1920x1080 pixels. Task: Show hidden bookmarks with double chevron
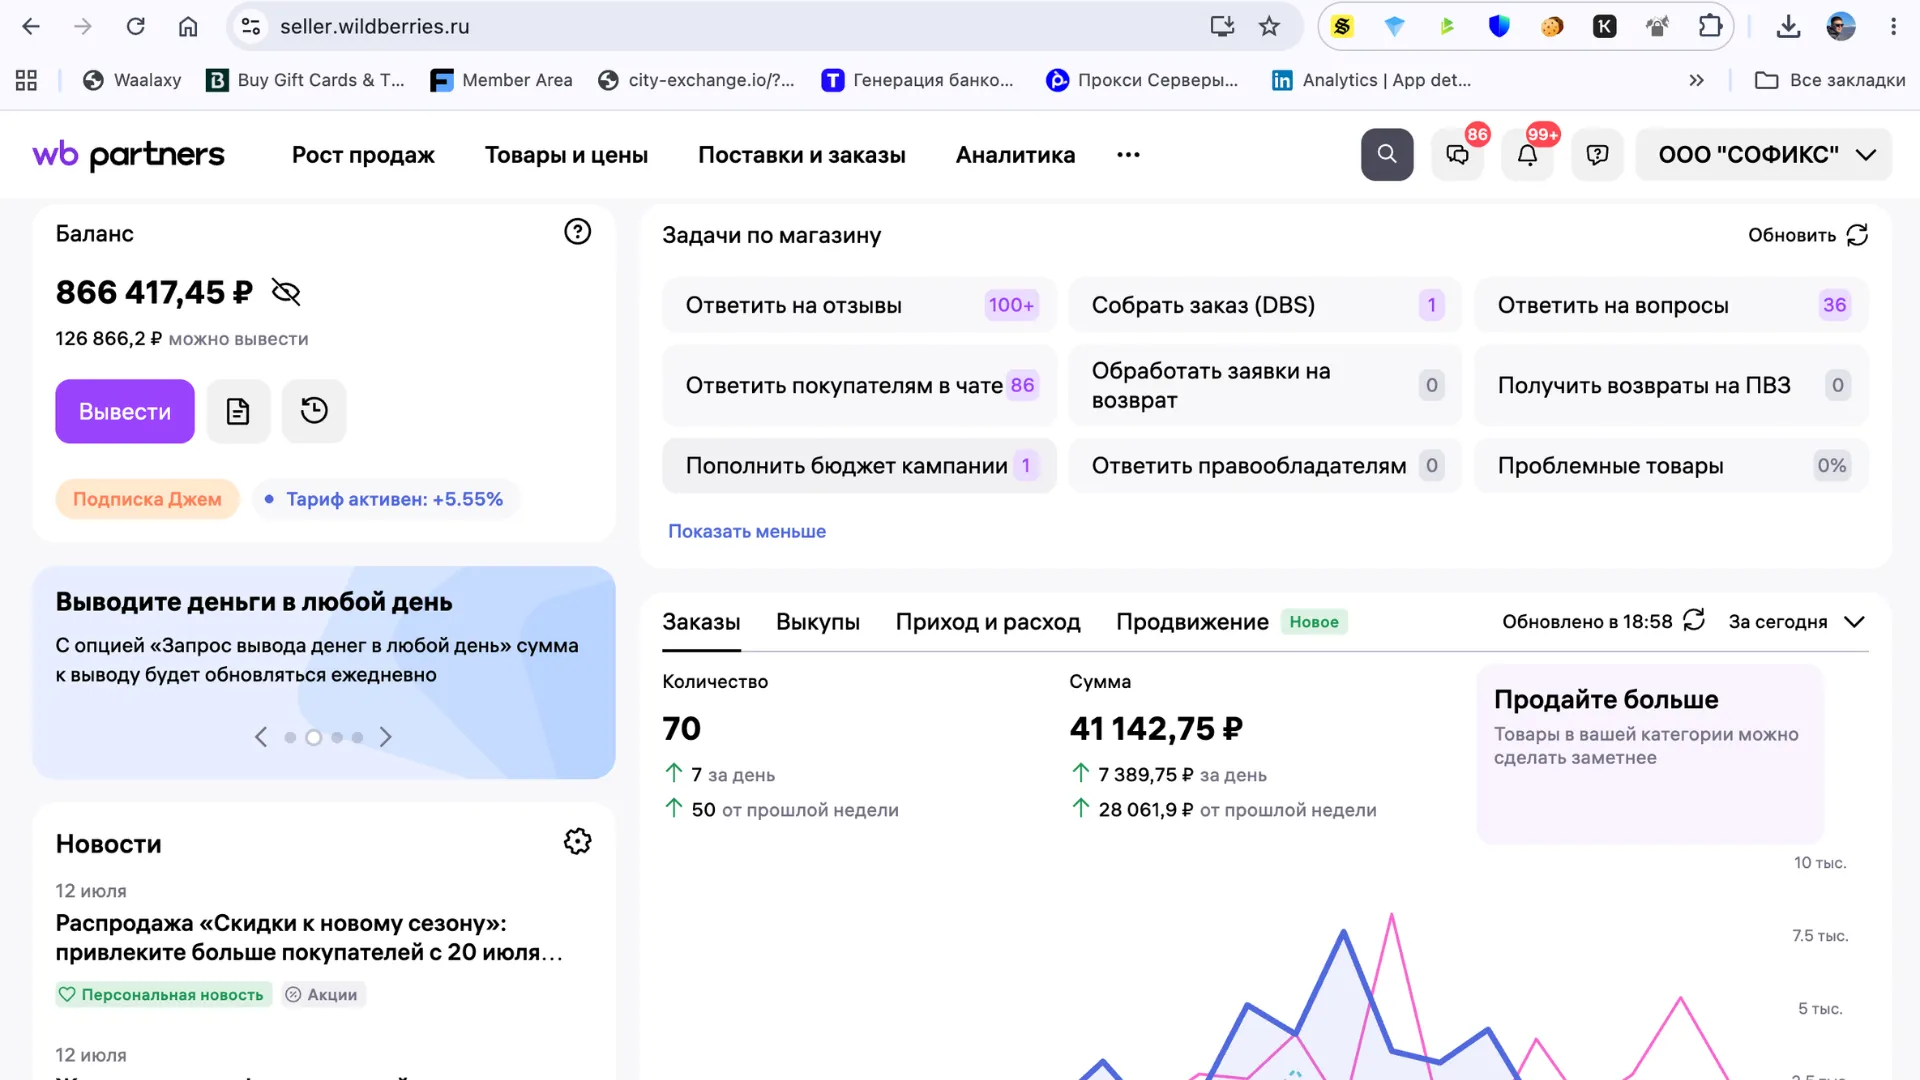pyautogui.click(x=1696, y=80)
